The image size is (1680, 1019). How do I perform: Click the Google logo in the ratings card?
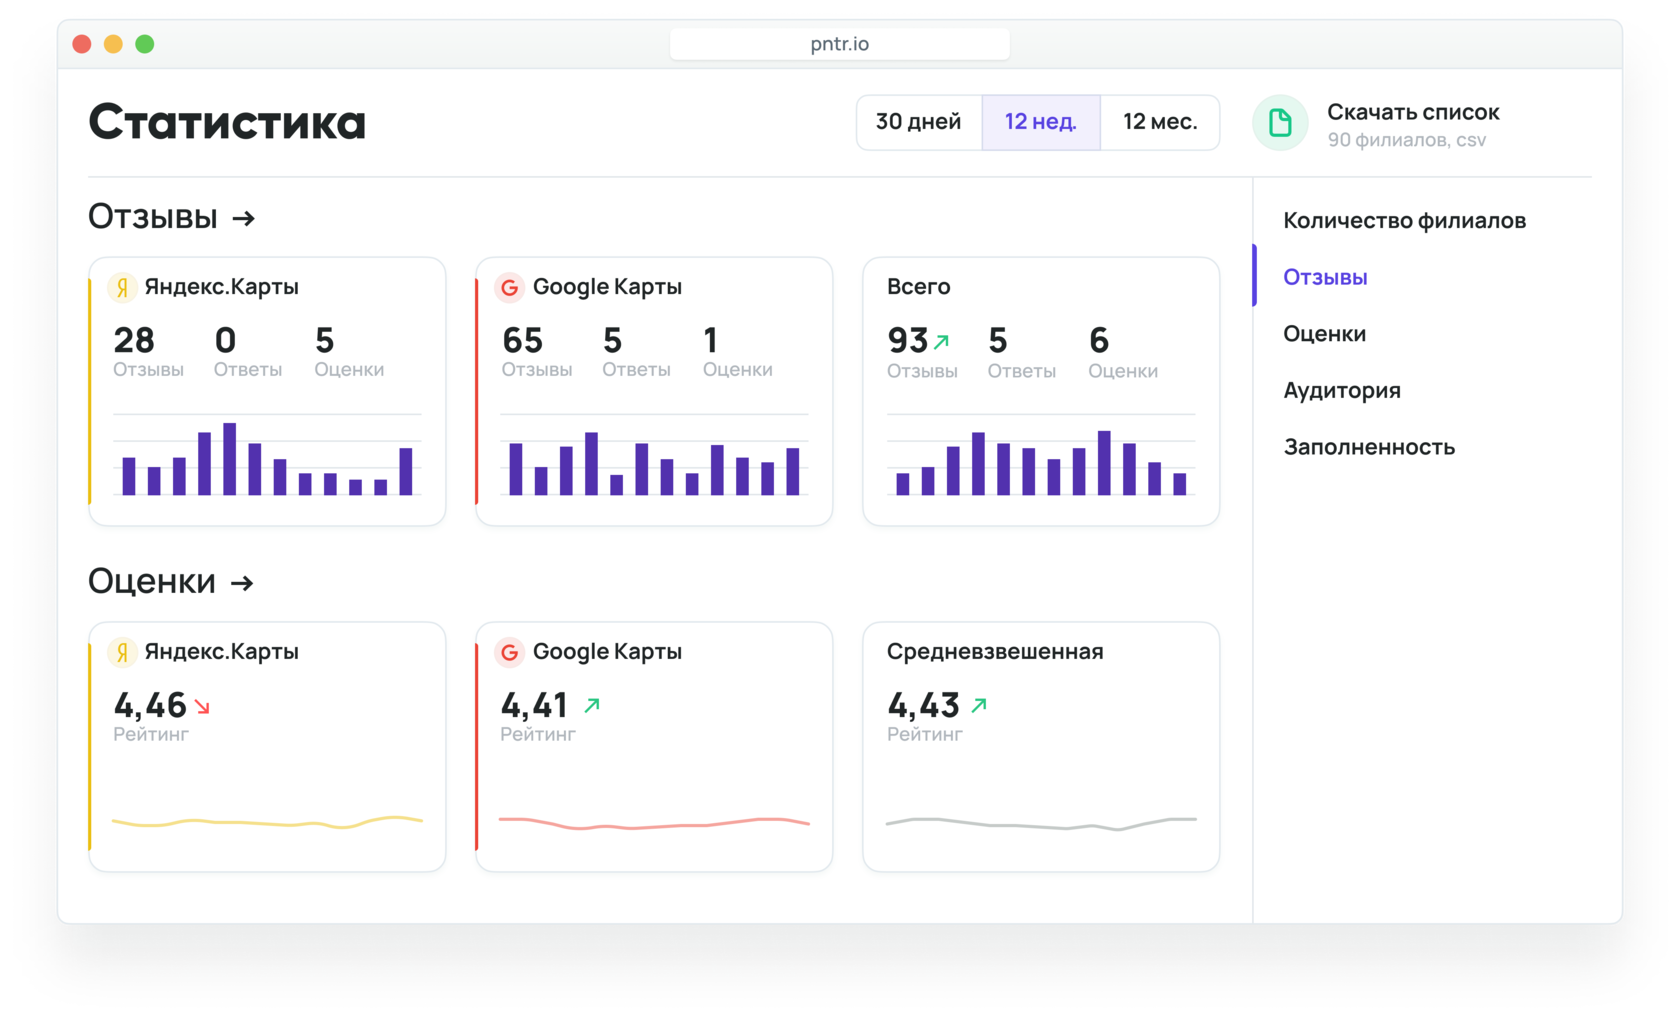tap(509, 653)
